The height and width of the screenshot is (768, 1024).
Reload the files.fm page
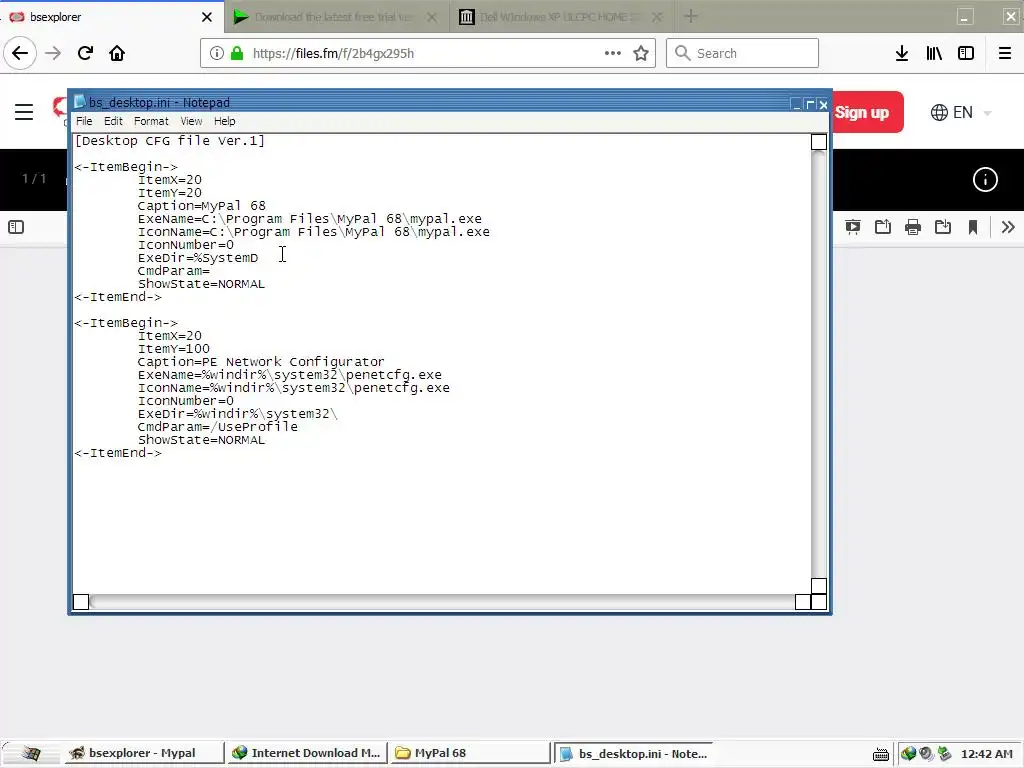(85, 53)
